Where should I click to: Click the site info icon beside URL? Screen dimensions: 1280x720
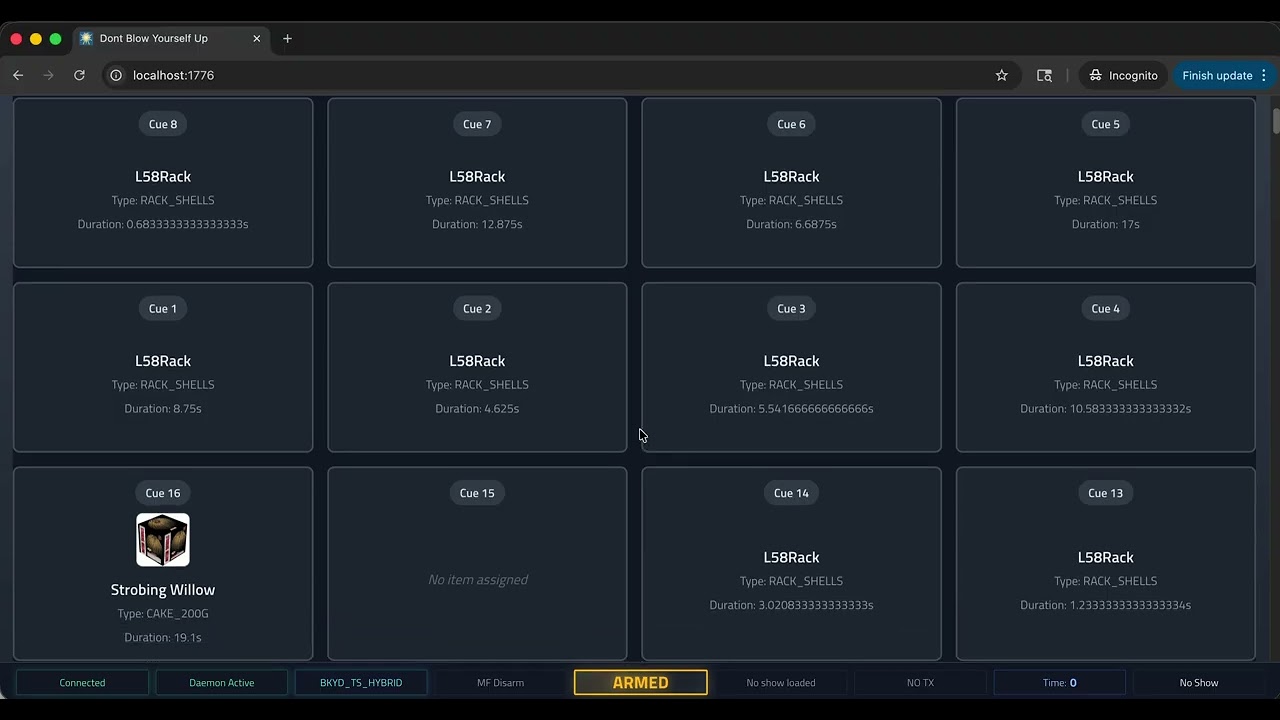pos(116,75)
